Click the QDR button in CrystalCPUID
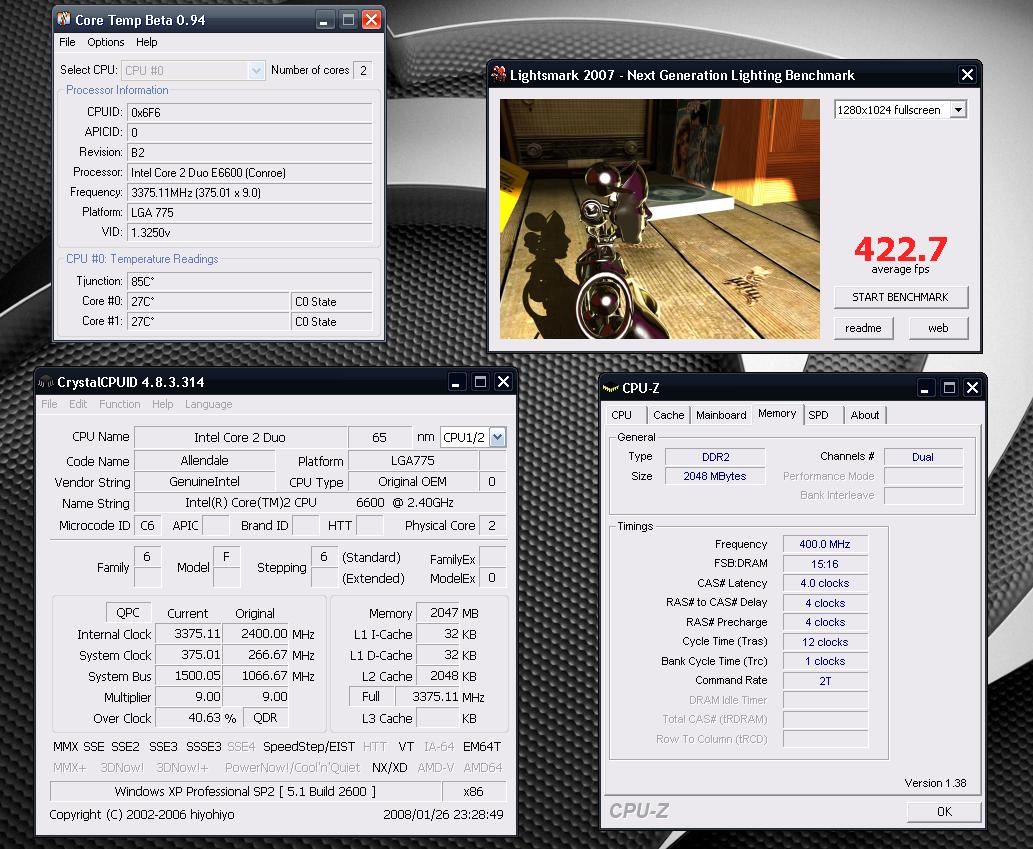The image size is (1033, 849). (x=265, y=718)
